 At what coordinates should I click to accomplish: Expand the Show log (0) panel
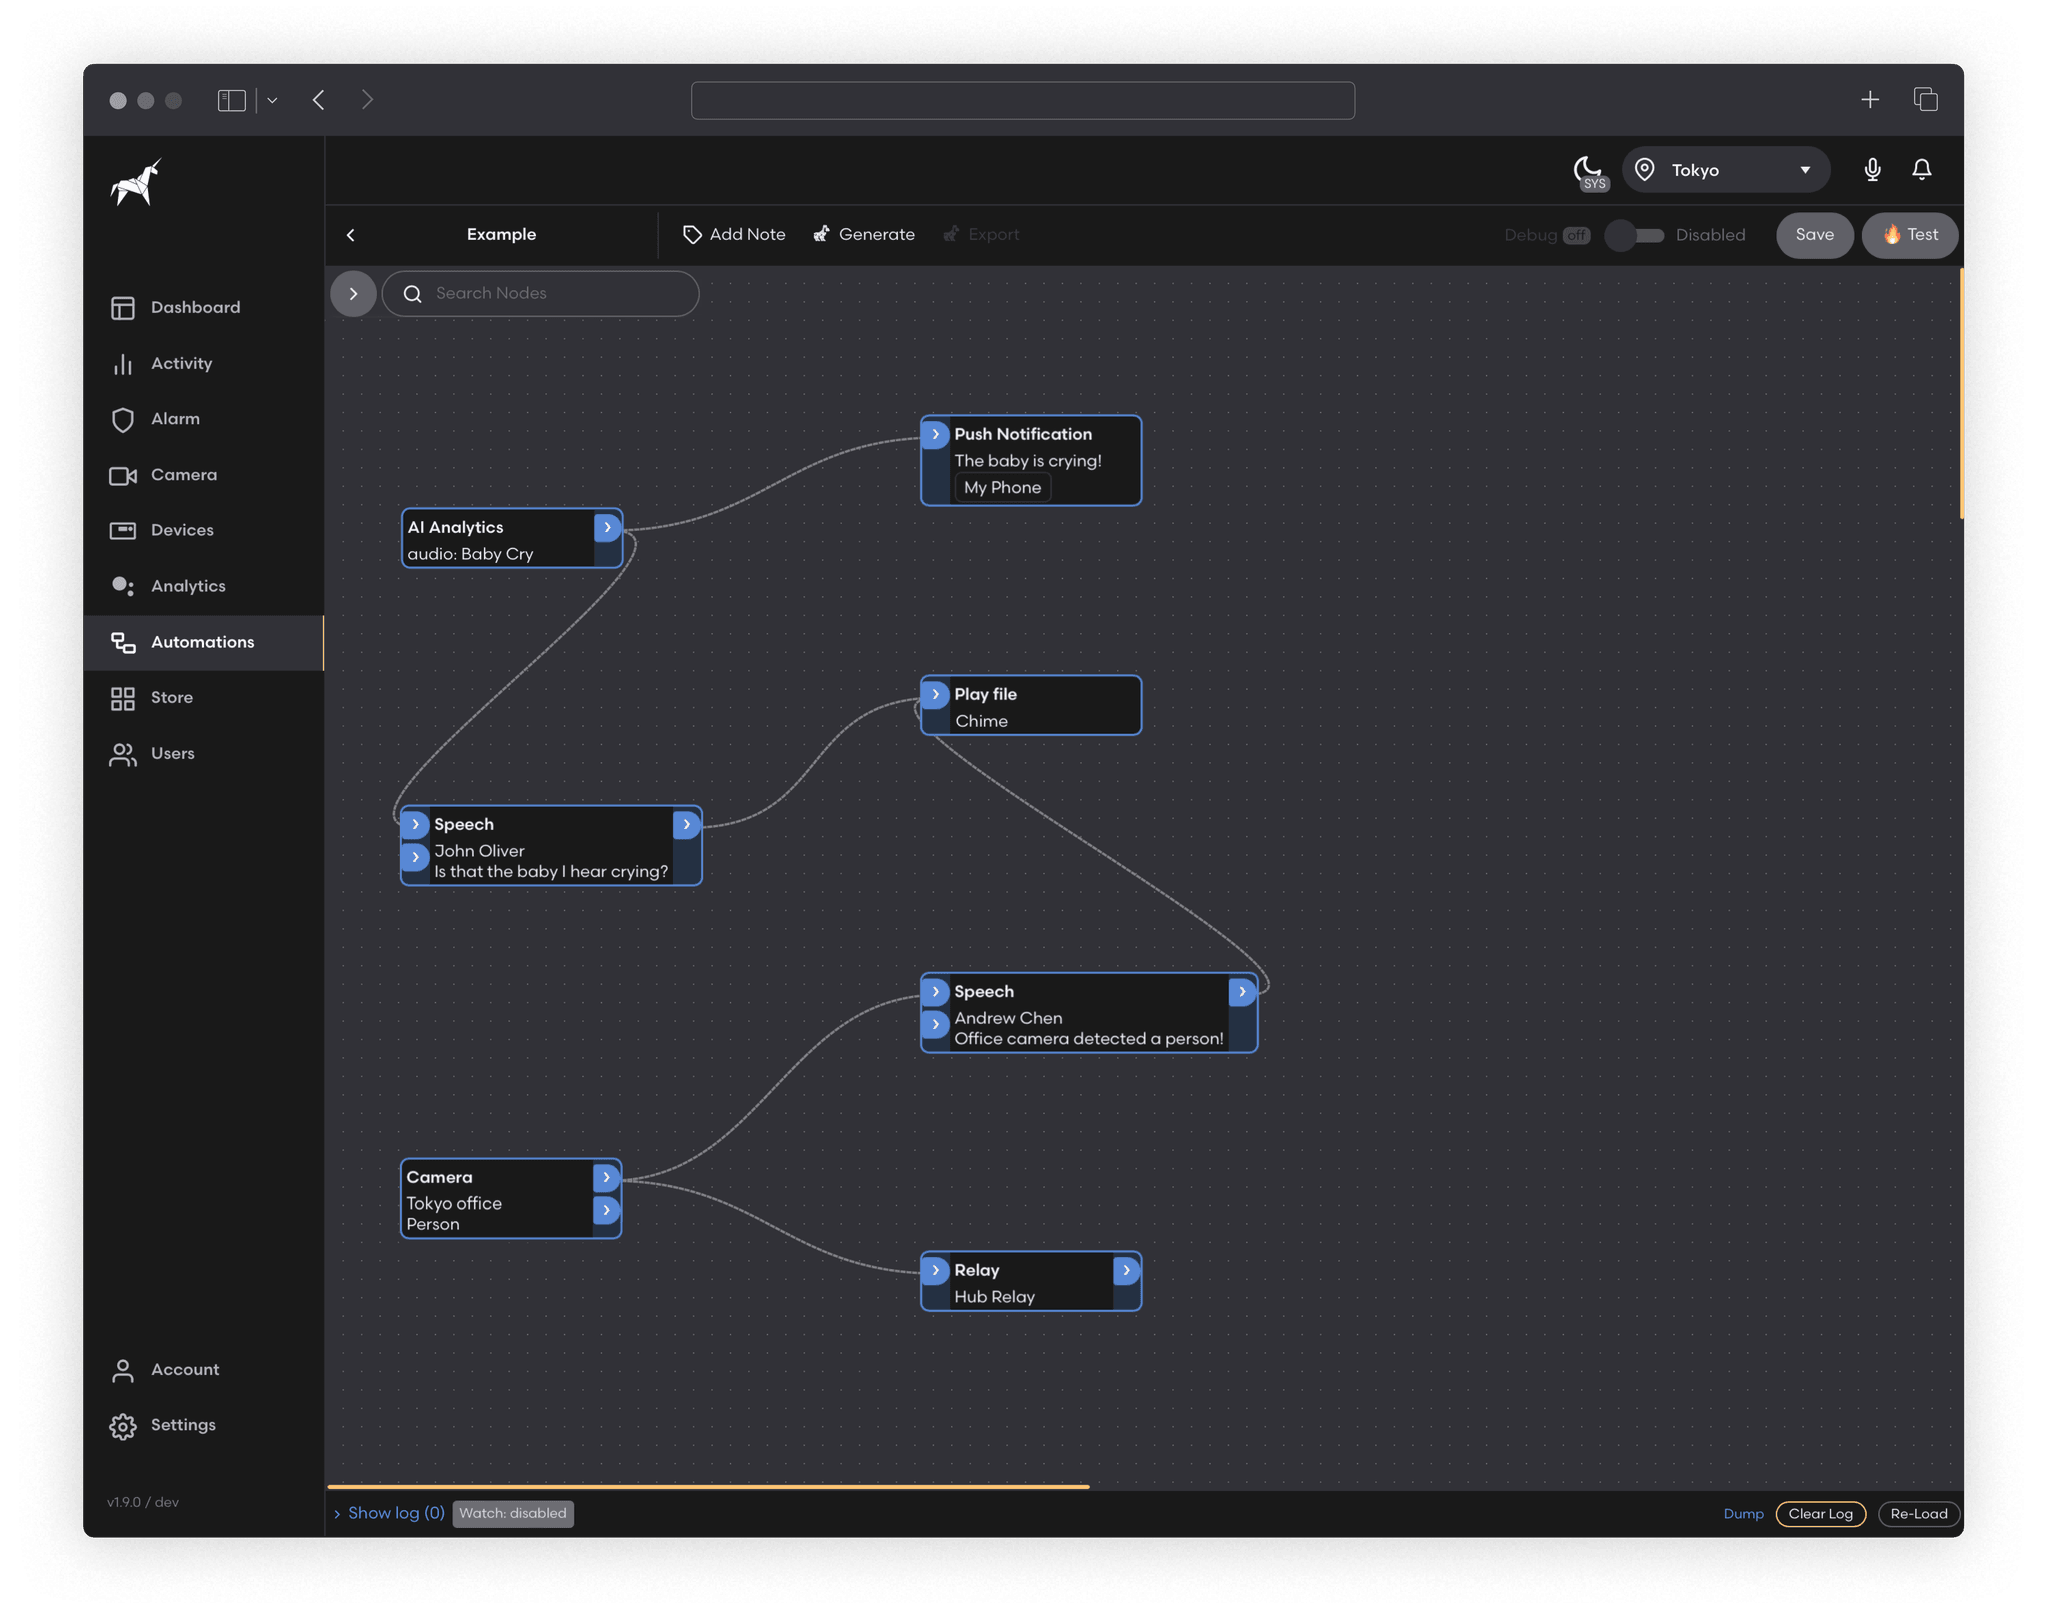(390, 1513)
